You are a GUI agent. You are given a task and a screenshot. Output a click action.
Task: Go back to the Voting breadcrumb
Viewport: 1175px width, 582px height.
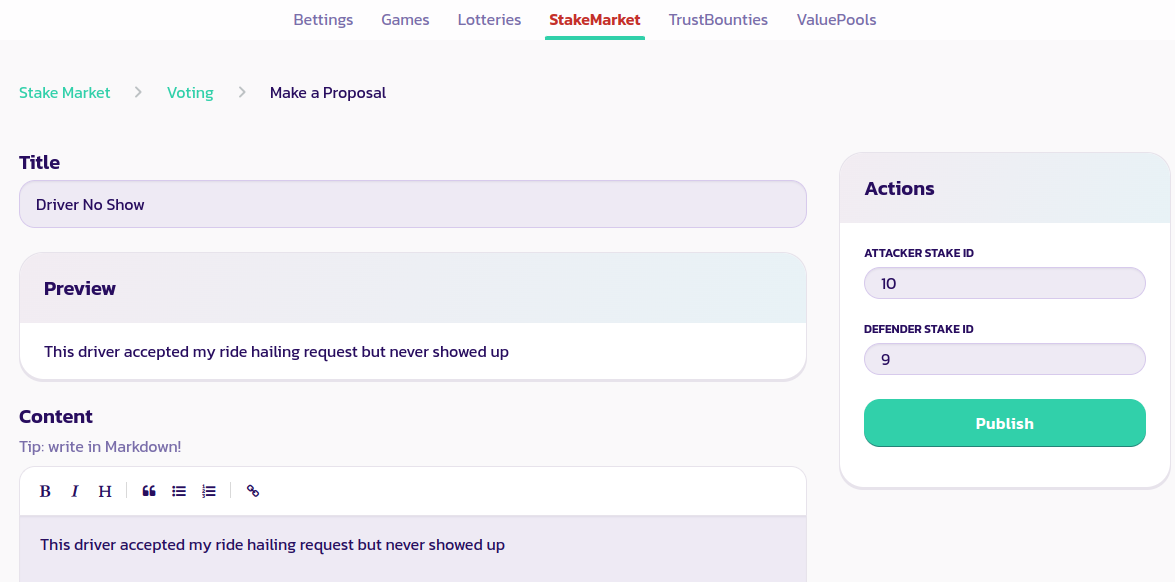click(190, 93)
